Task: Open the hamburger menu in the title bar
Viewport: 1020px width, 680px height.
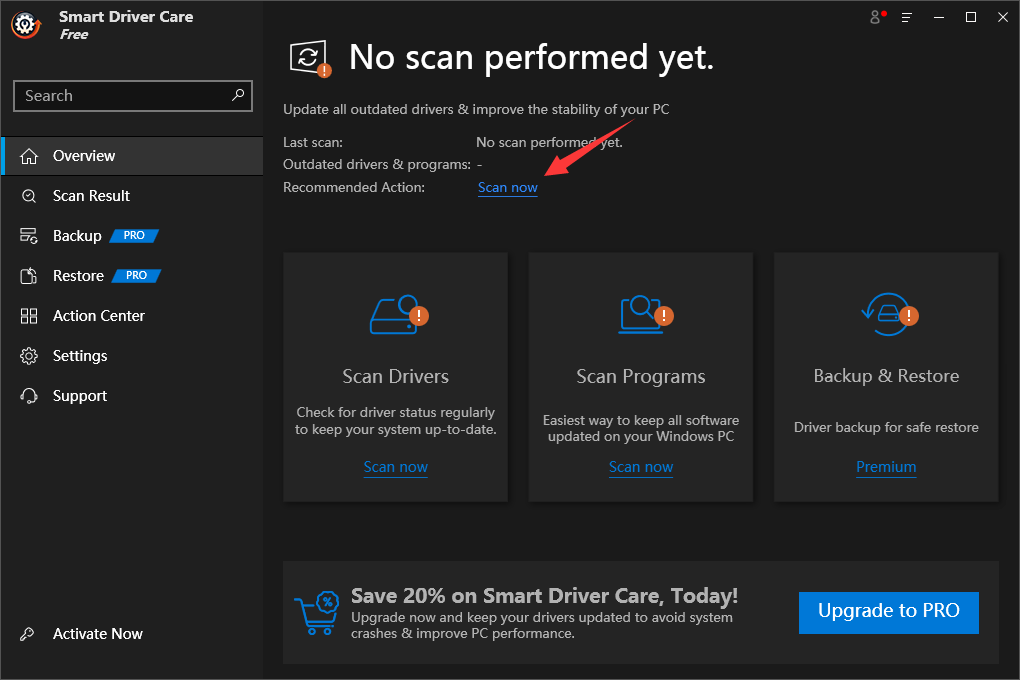Action: click(x=906, y=17)
